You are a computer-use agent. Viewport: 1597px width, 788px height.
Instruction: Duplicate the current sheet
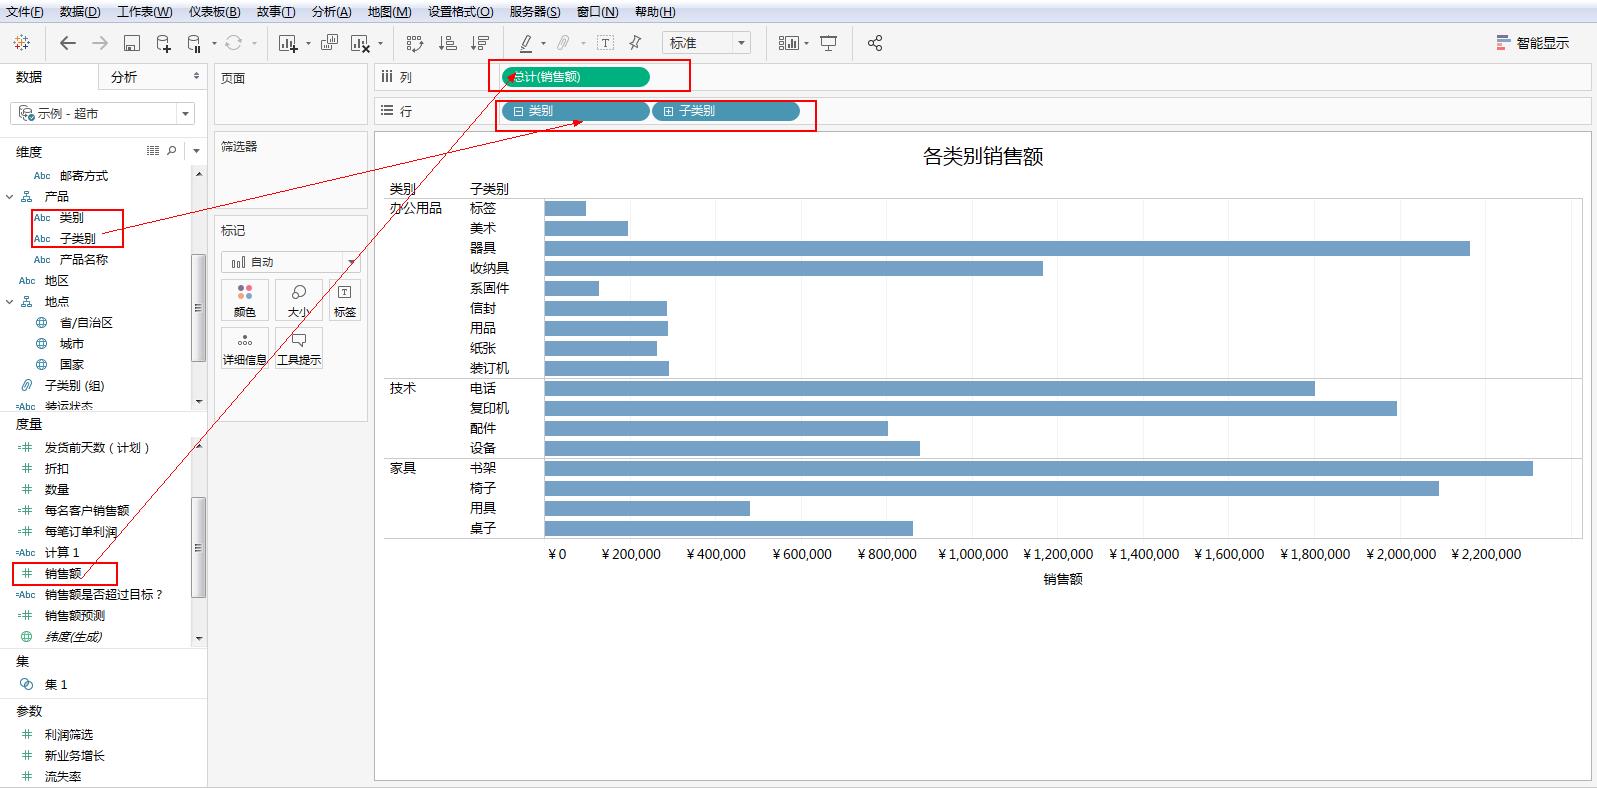(x=329, y=43)
